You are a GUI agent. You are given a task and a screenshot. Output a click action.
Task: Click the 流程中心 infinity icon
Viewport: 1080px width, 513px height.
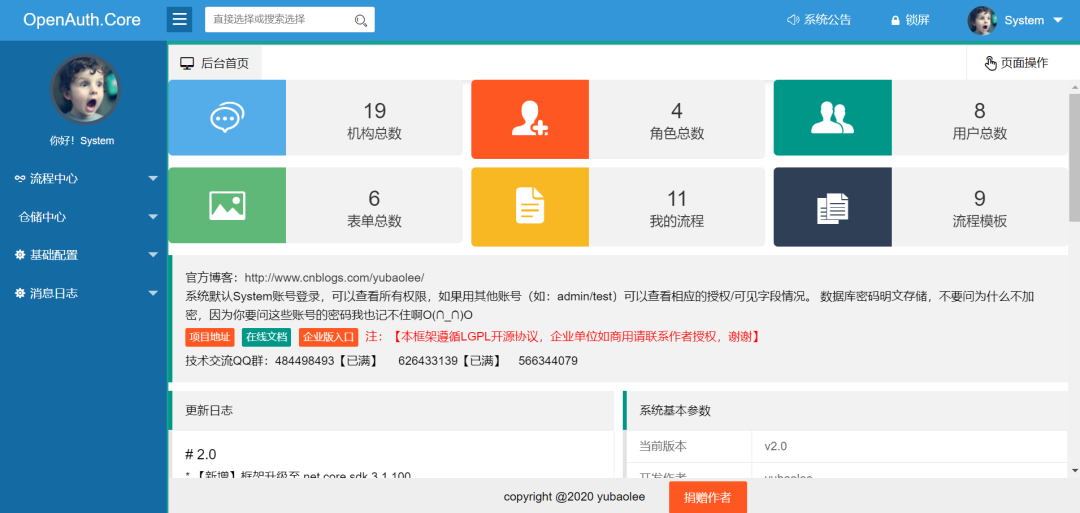tap(21, 178)
